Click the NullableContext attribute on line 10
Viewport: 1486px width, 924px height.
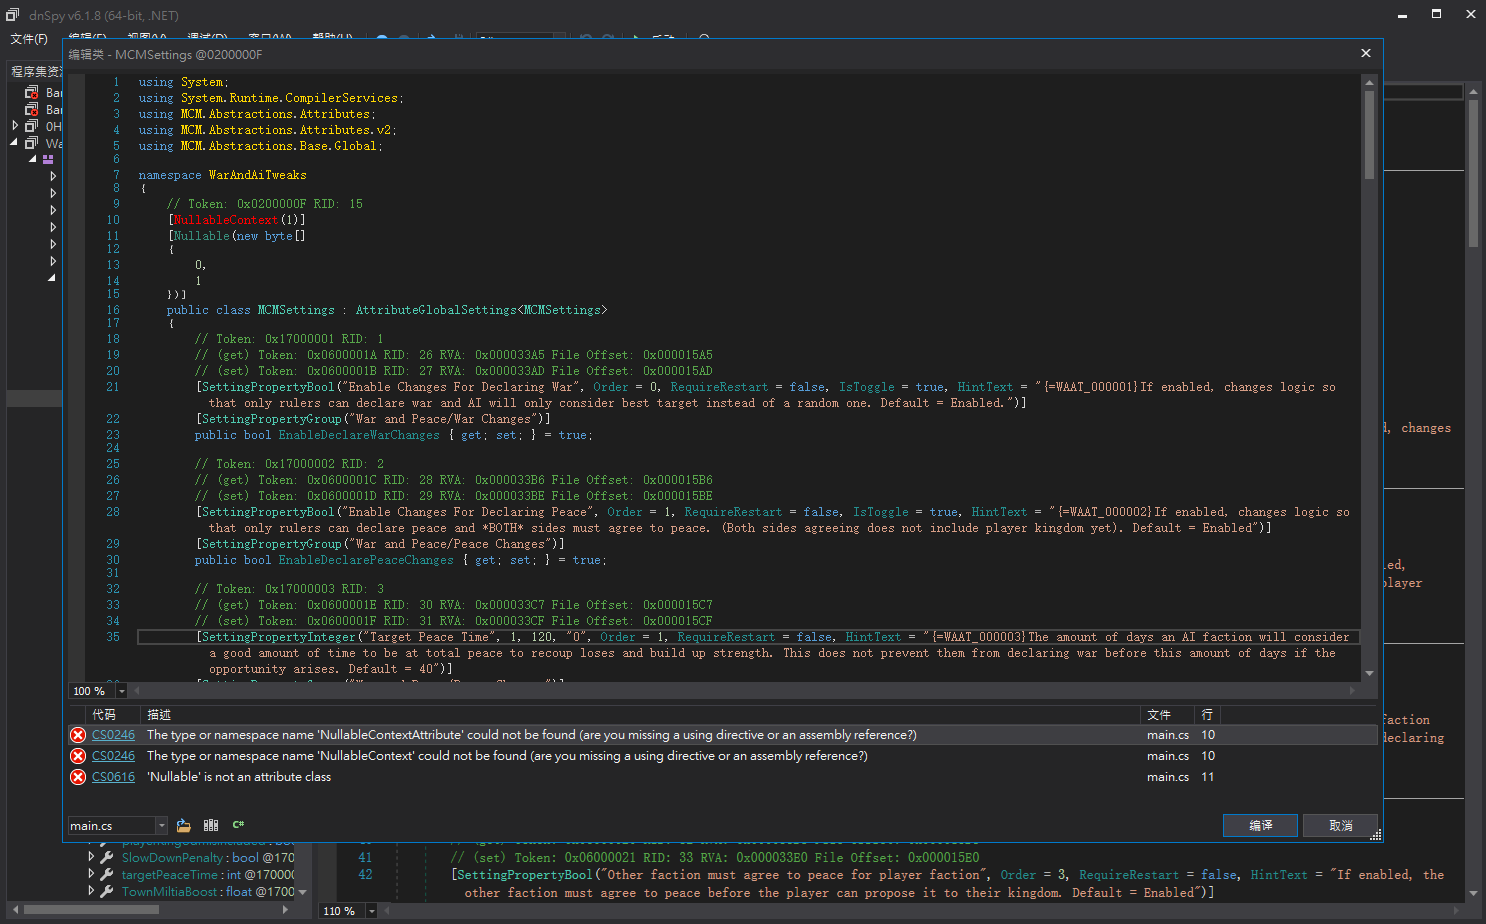[226, 220]
